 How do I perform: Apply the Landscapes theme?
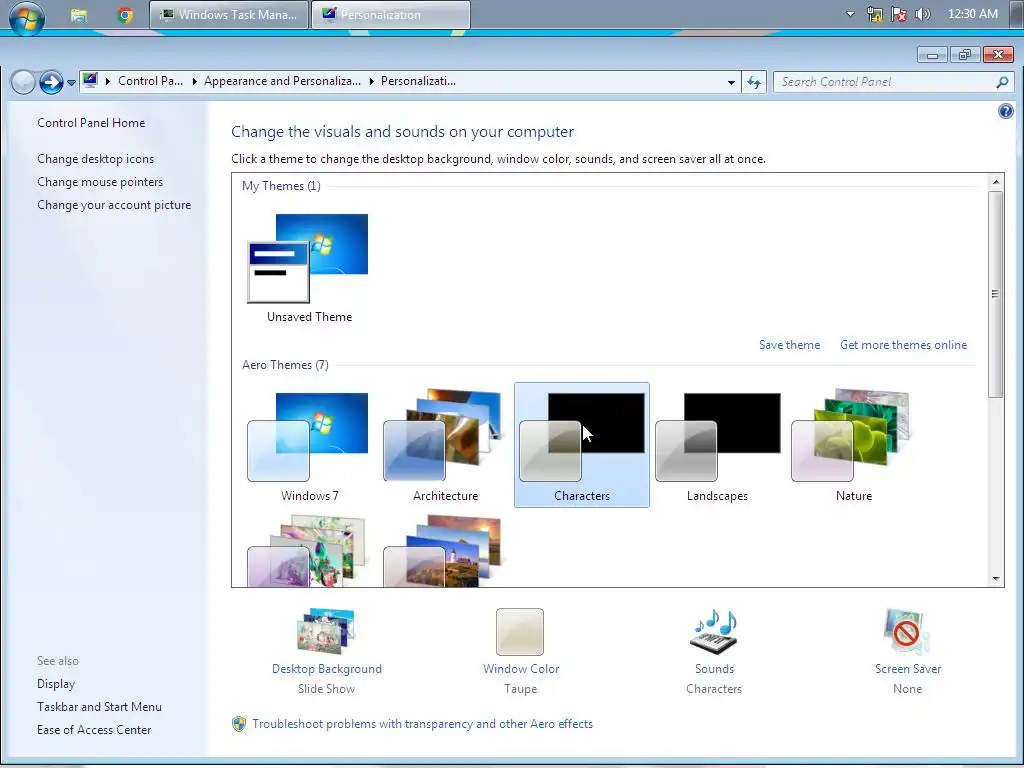717,447
